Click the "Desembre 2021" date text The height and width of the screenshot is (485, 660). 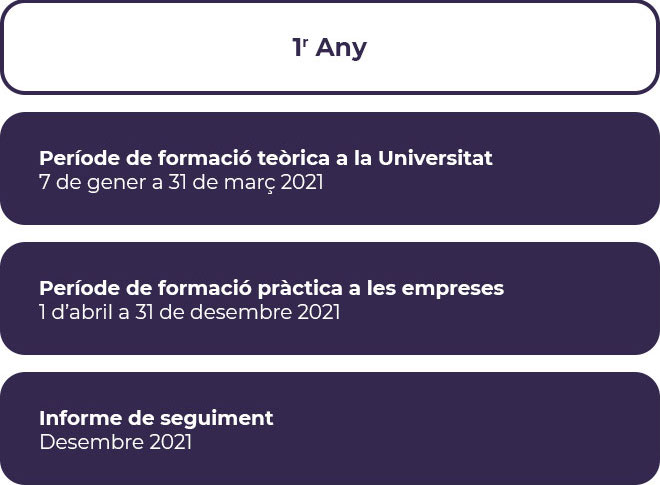tap(115, 442)
